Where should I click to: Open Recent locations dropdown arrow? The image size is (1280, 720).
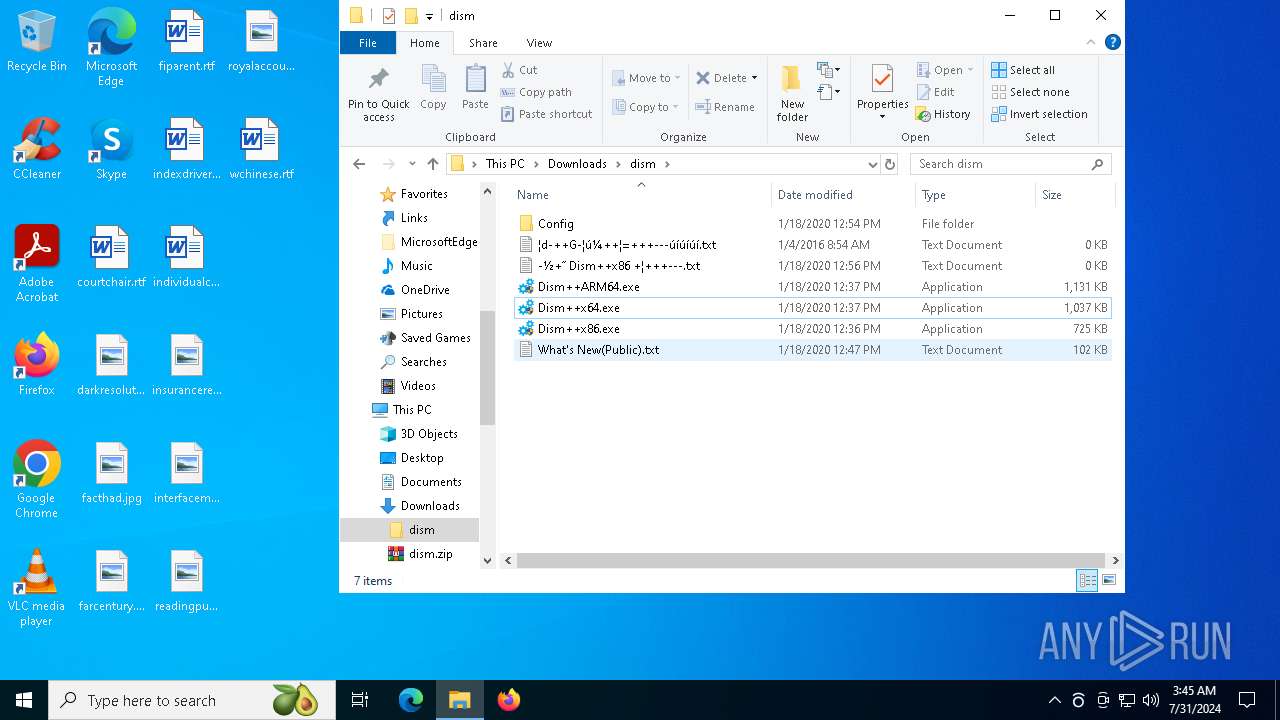click(x=412, y=164)
